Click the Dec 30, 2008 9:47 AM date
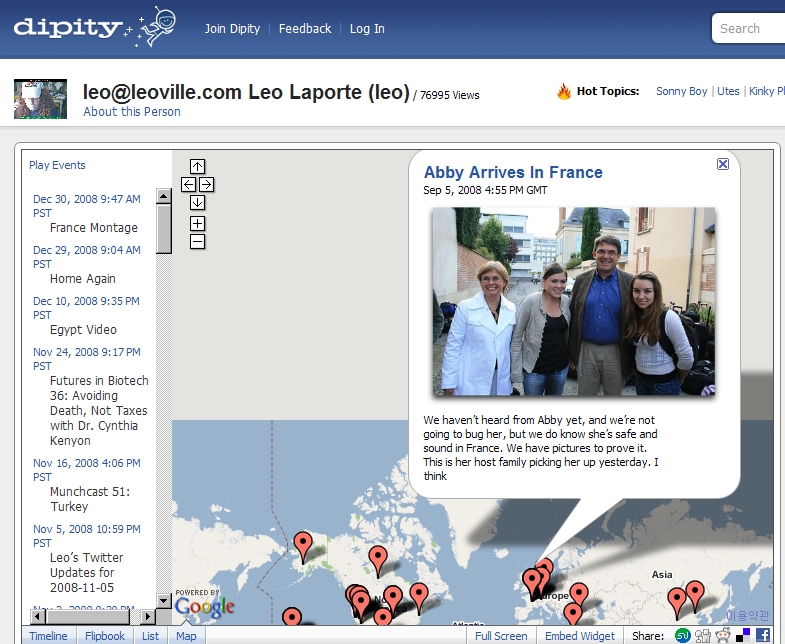Viewport: 785px width, 644px height. [x=87, y=206]
